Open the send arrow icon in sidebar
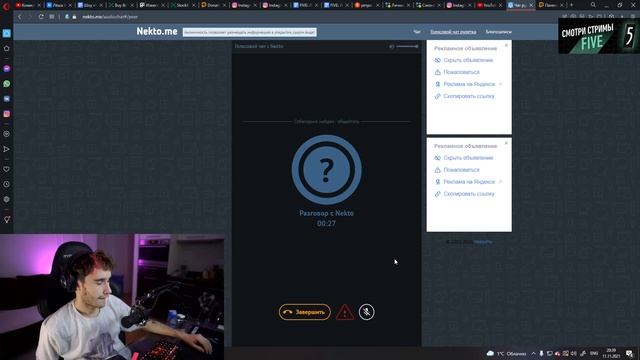Screen dimensions: 640x360 [x=7, y=149]
